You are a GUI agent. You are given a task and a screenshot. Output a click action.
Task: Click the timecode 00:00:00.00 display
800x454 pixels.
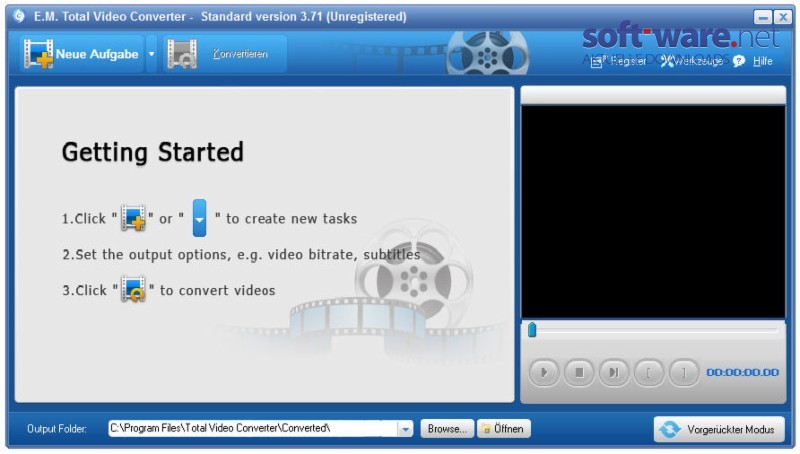click(742, 372)
